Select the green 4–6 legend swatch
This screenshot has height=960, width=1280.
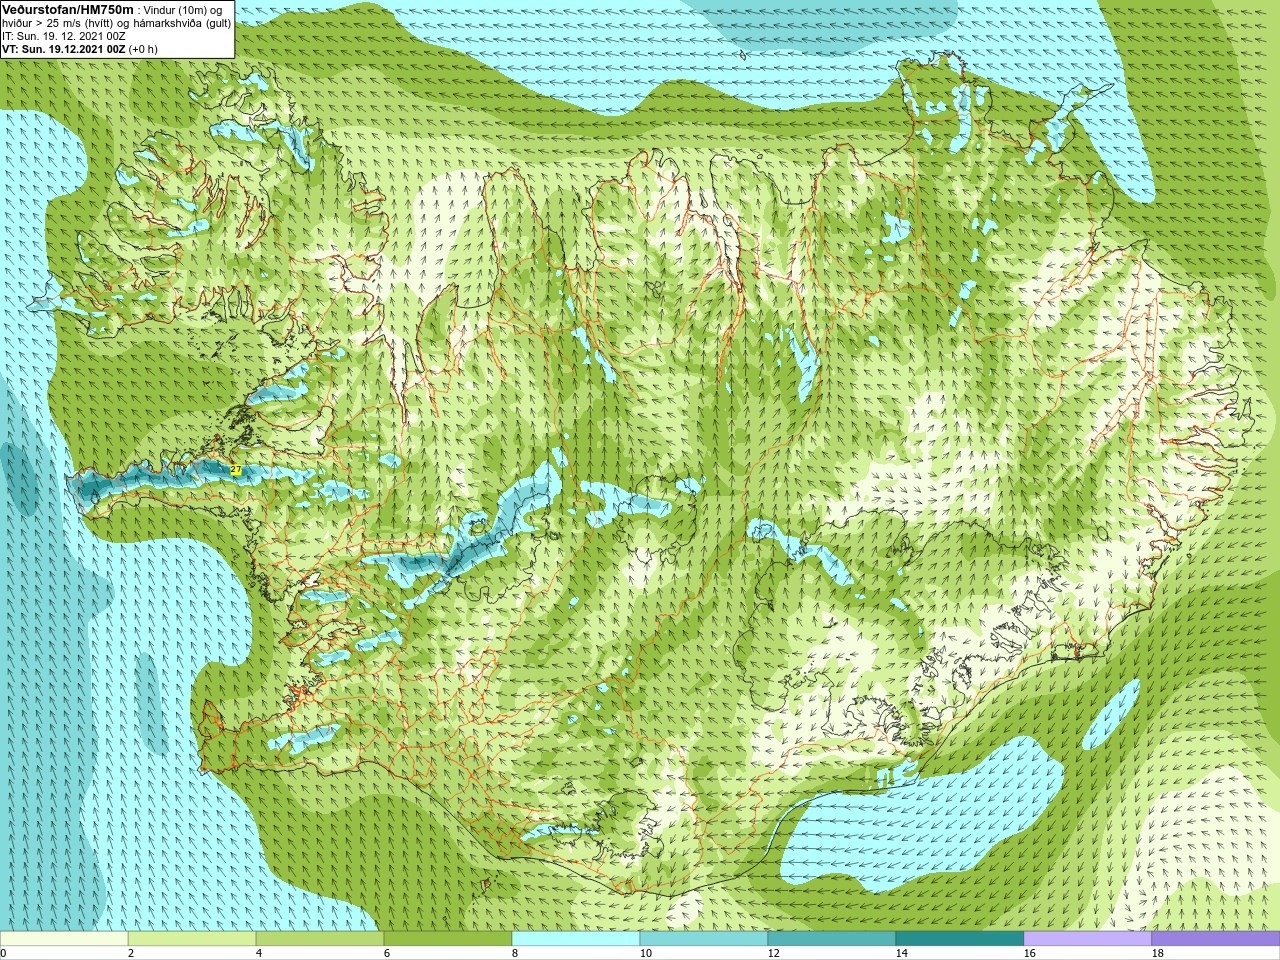pyautogui.click(x=320, y=939)
